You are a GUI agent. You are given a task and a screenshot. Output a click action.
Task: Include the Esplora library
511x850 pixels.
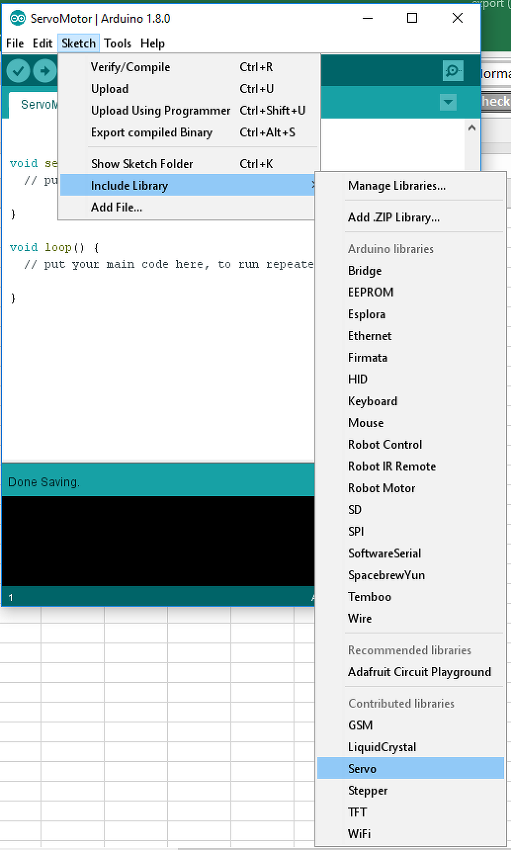410,314
